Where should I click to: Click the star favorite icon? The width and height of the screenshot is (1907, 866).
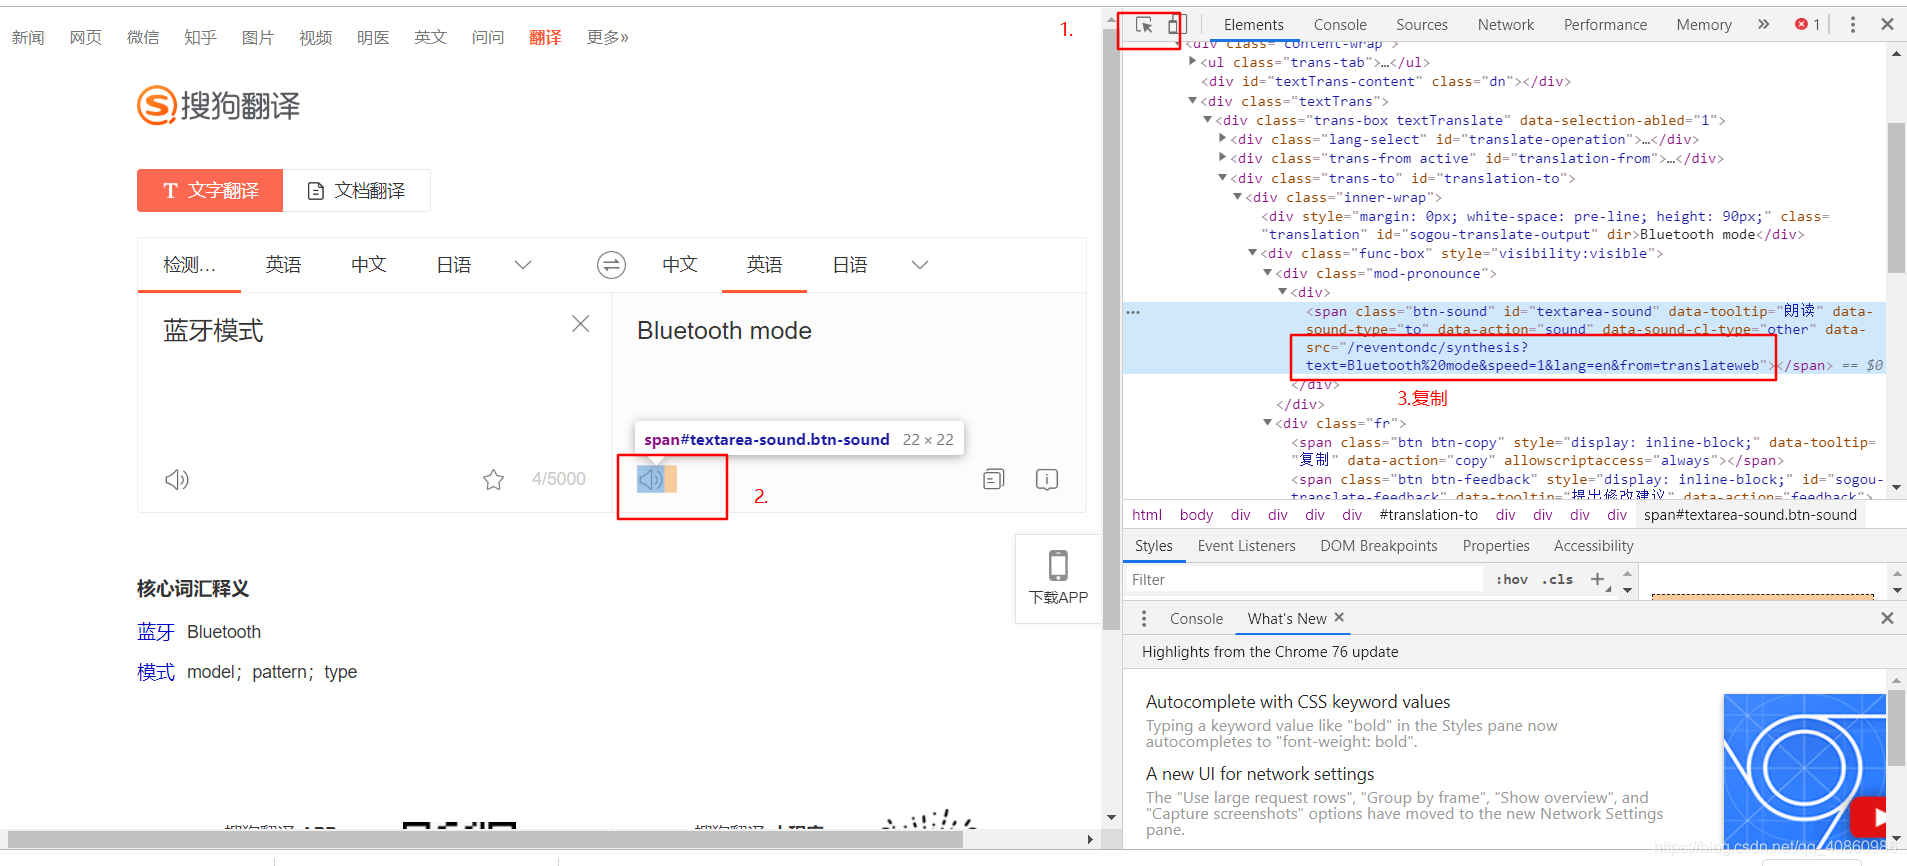pyautogui.click(x=493, y=480)
